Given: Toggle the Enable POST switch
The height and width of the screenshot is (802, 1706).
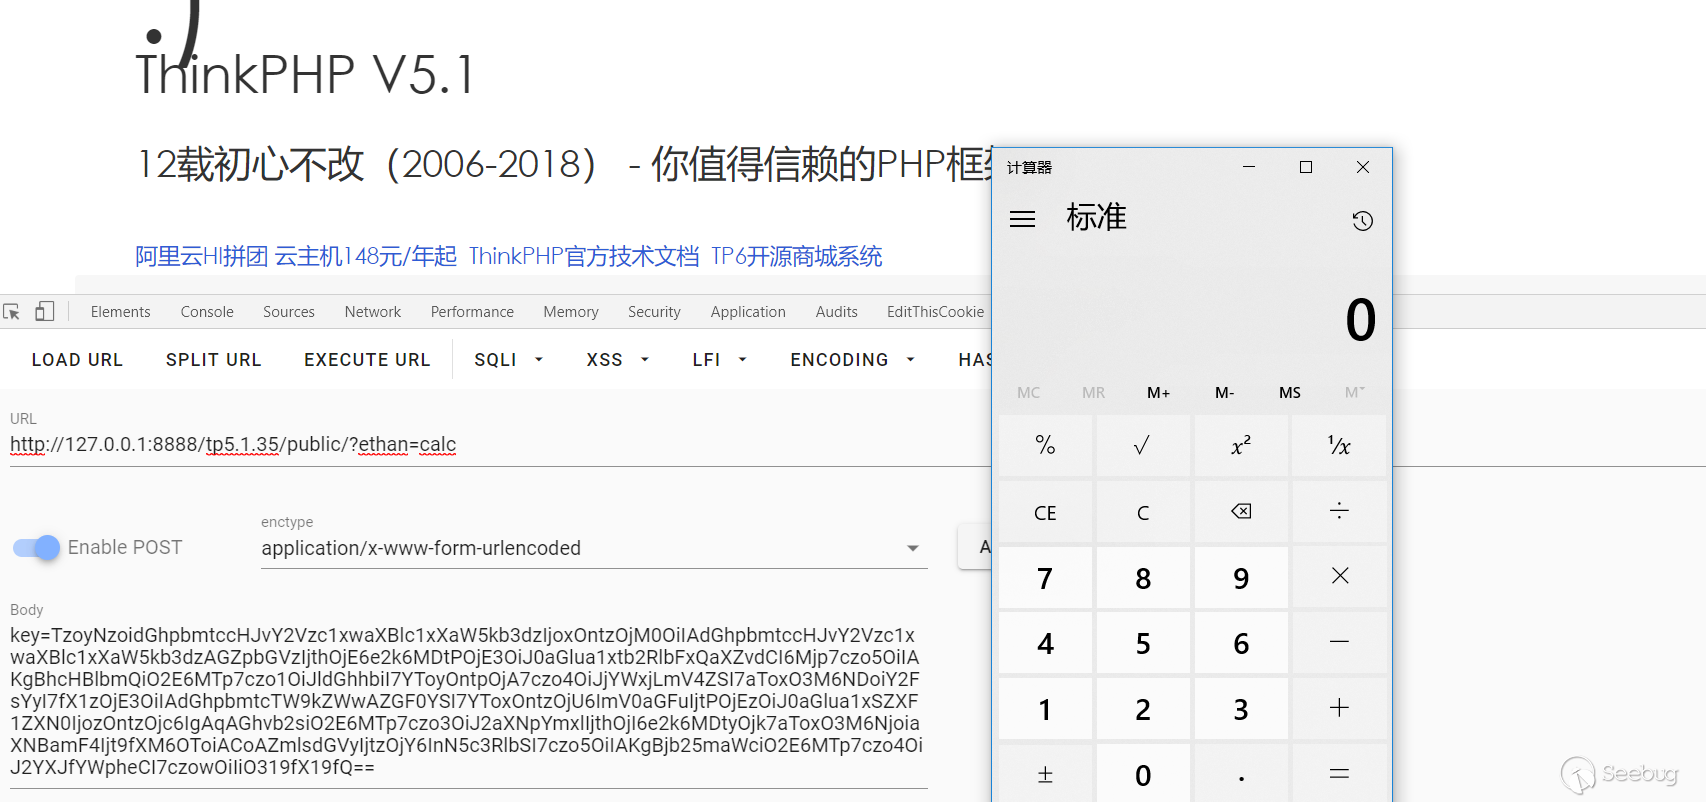Looking at the screenshot, I should [37, 547].
